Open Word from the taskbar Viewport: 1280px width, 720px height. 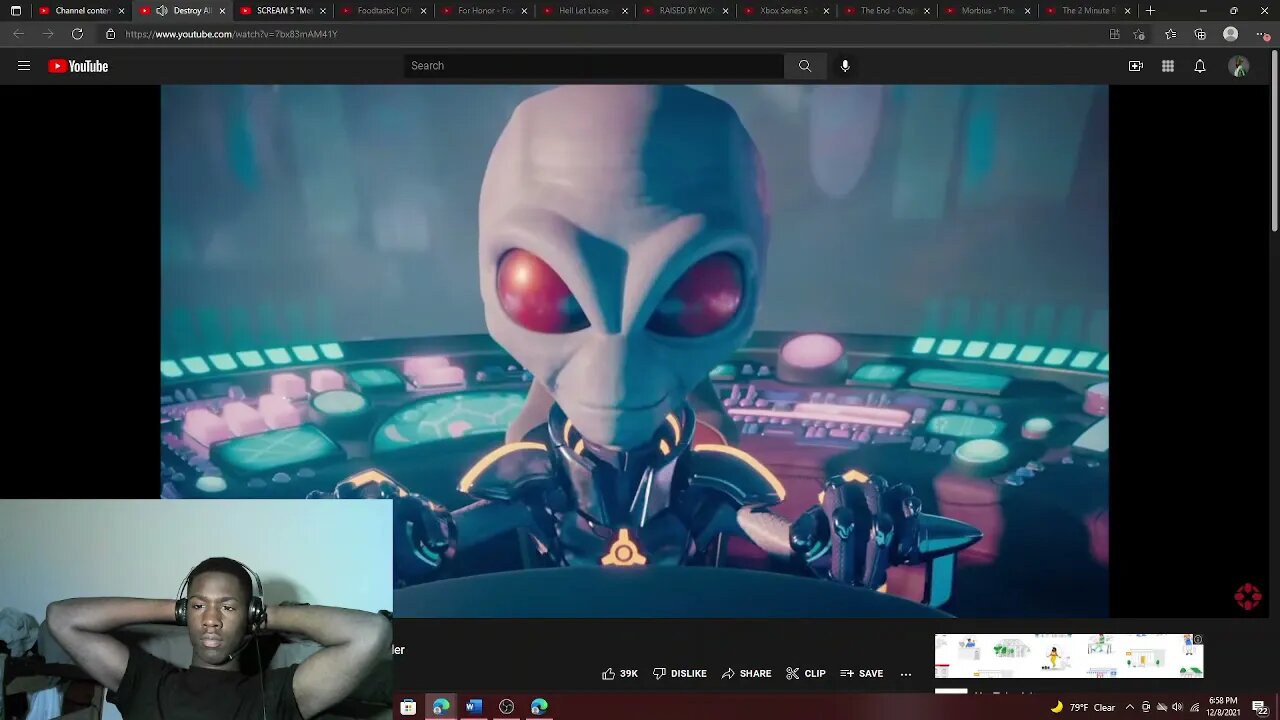(x=474, y=707)
